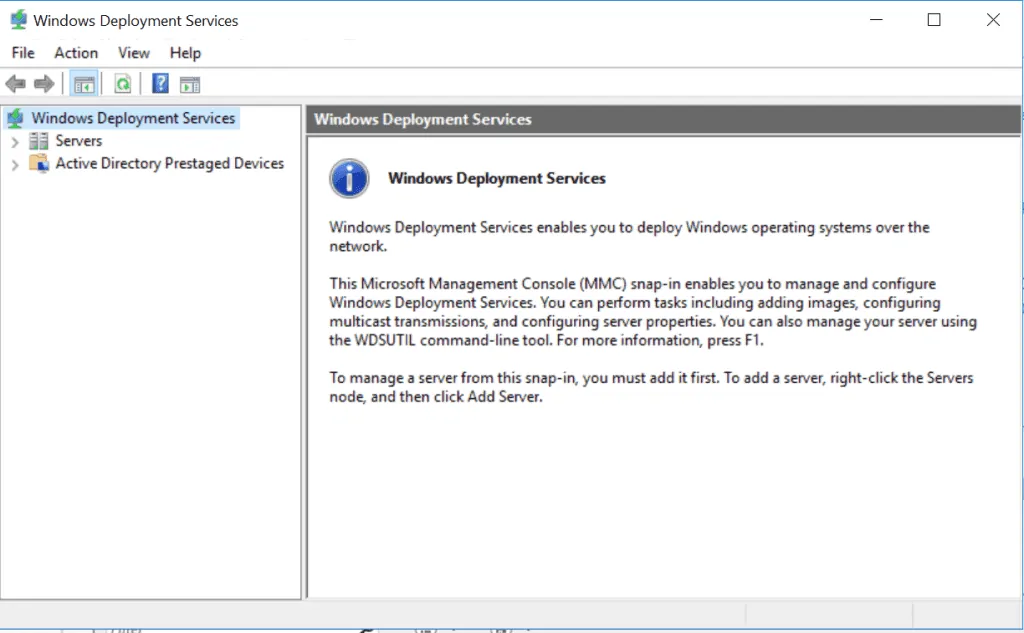The height and width of the screenshot is (633, 1024).
Task: Open the Action menu
Action: pos(75,52)
